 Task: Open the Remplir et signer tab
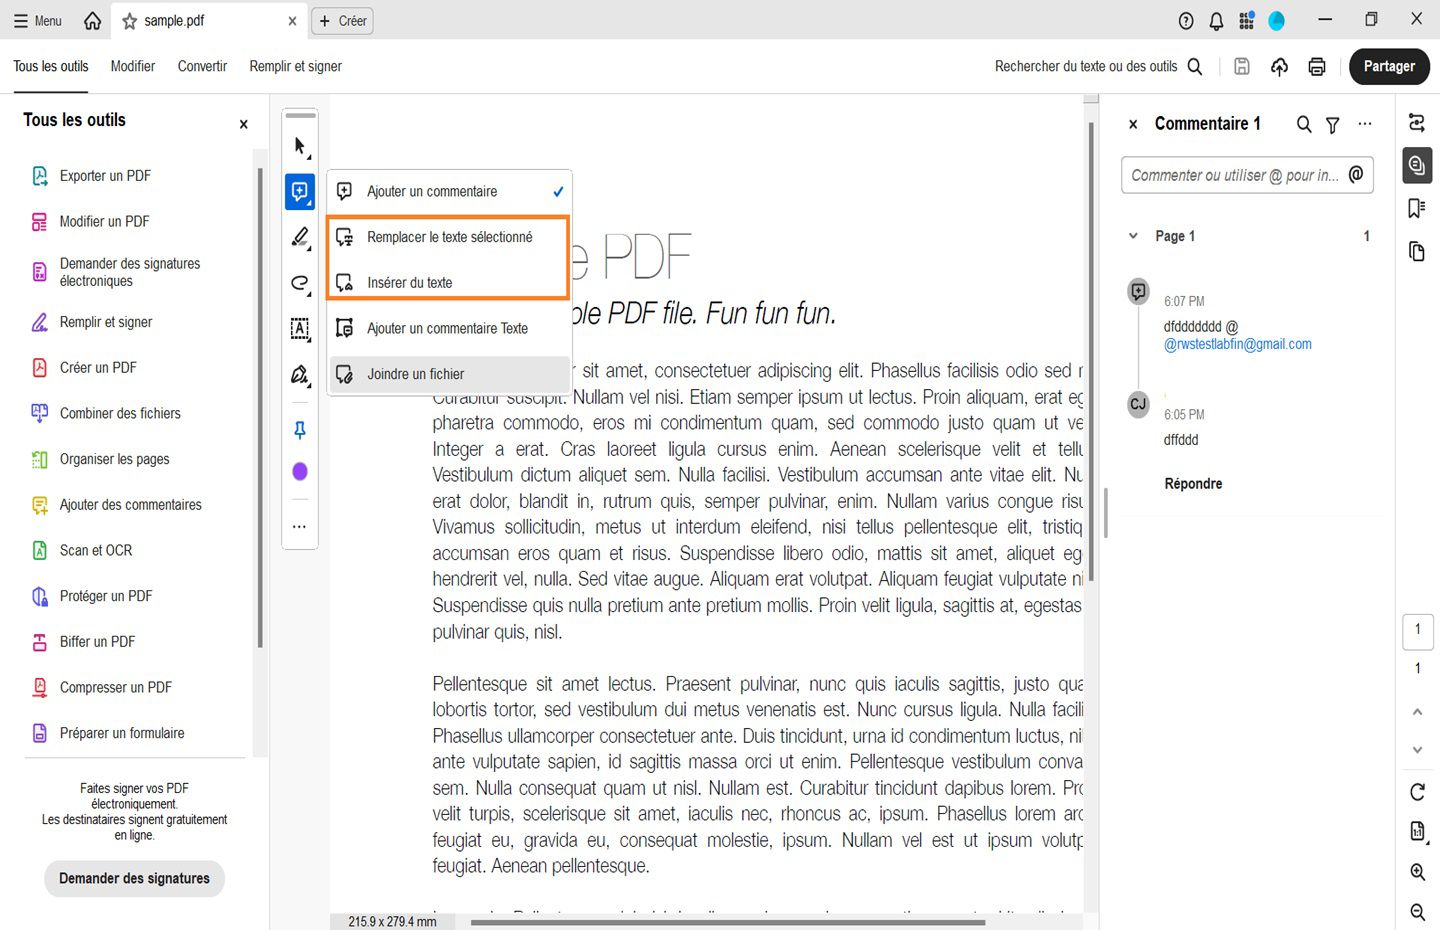pos(295,66)
